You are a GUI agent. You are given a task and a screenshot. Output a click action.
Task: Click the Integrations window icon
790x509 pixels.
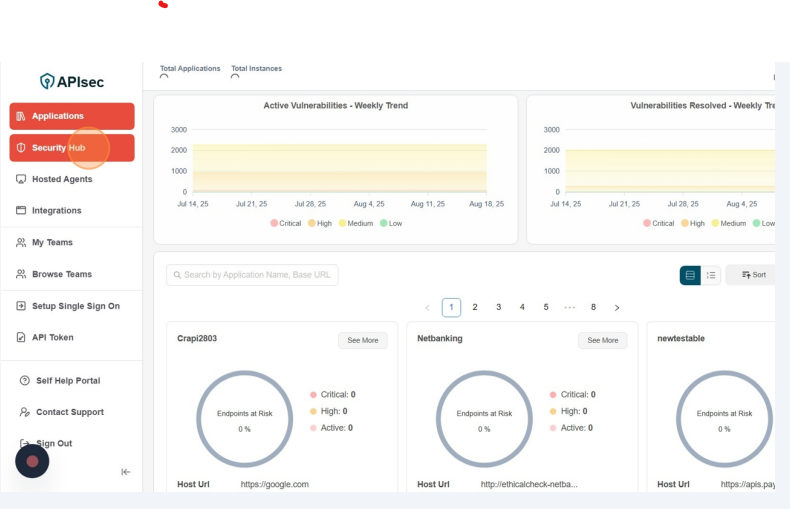[22, 211]
